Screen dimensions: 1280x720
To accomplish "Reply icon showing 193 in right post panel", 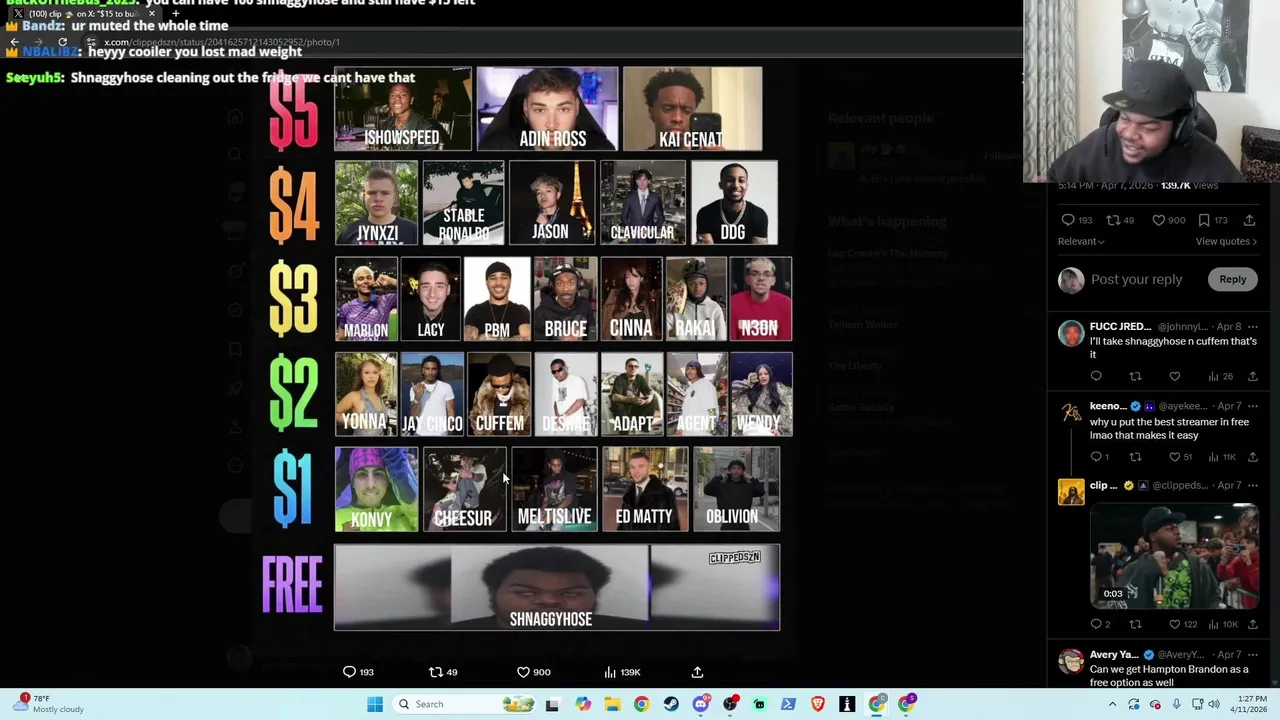I will click(x=1068, y=220).
